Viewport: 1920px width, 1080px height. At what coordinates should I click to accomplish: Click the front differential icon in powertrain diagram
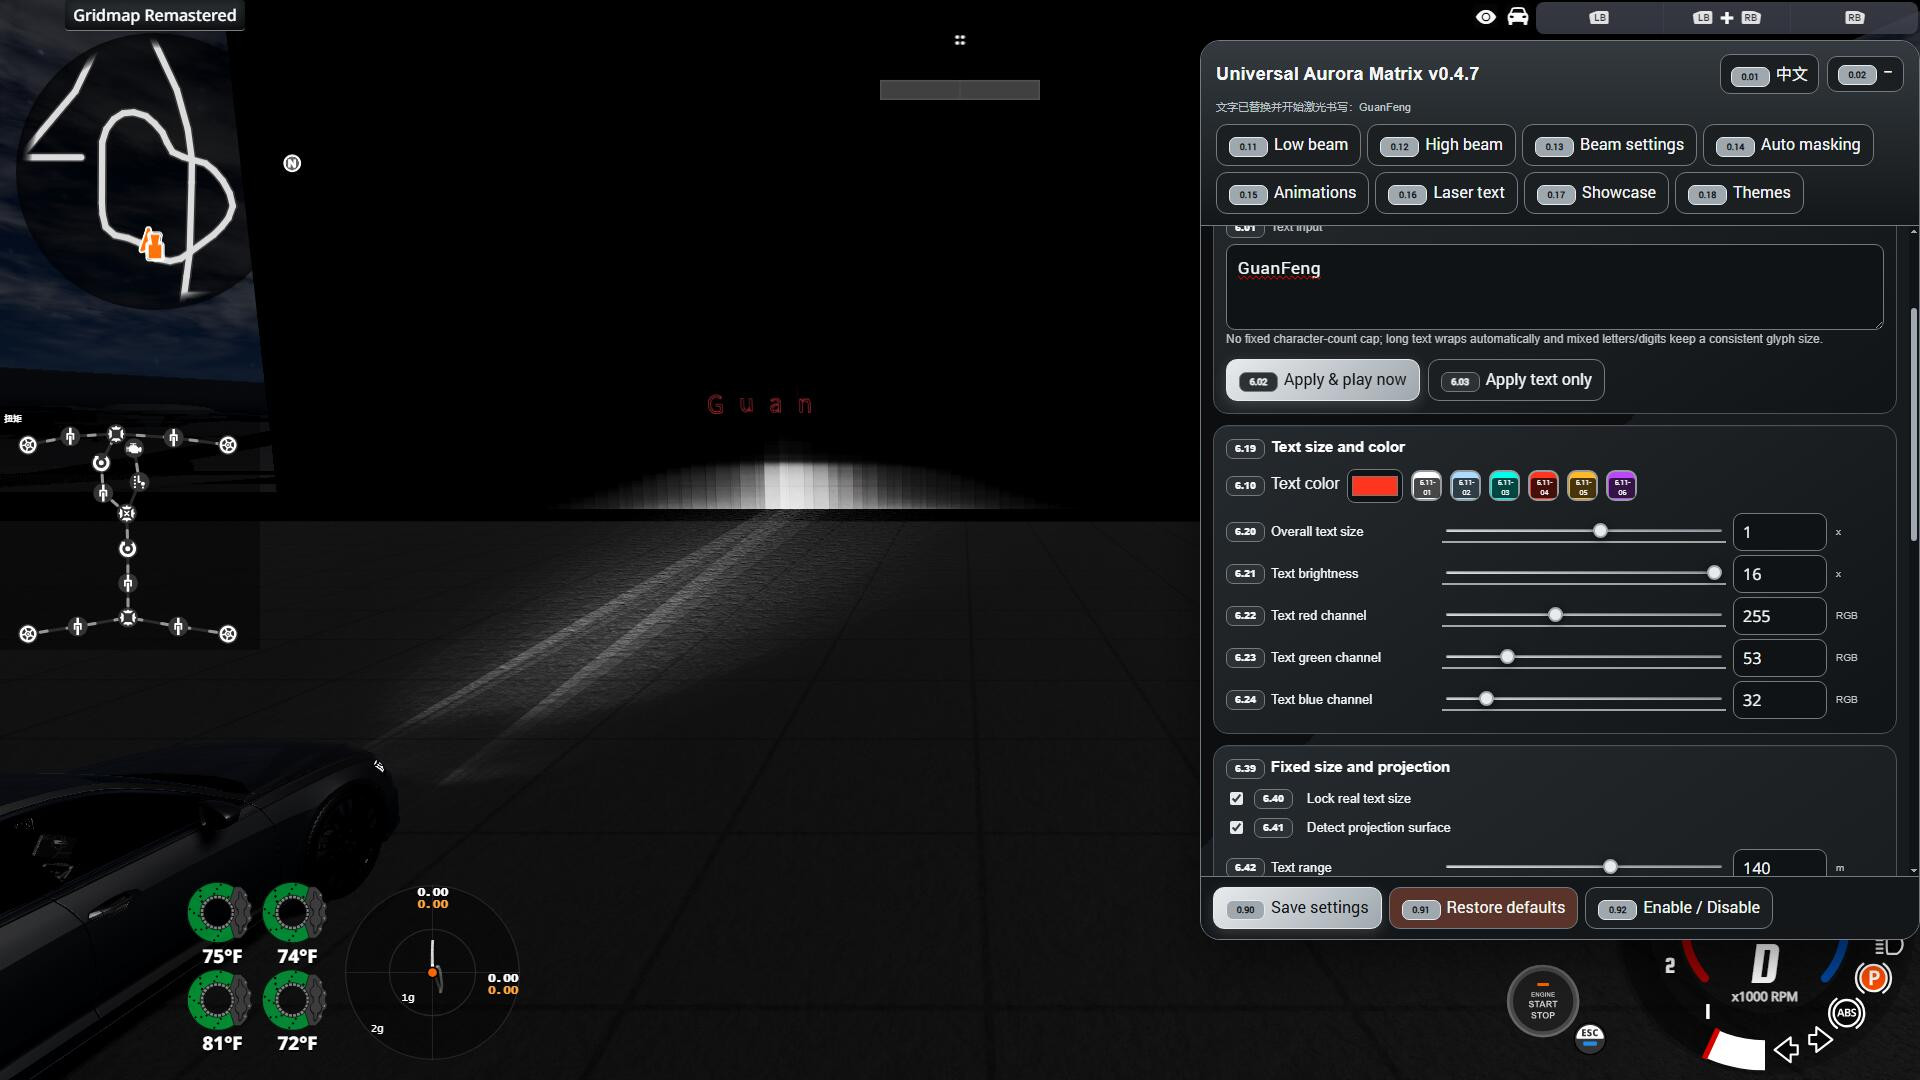click(116, 434)
